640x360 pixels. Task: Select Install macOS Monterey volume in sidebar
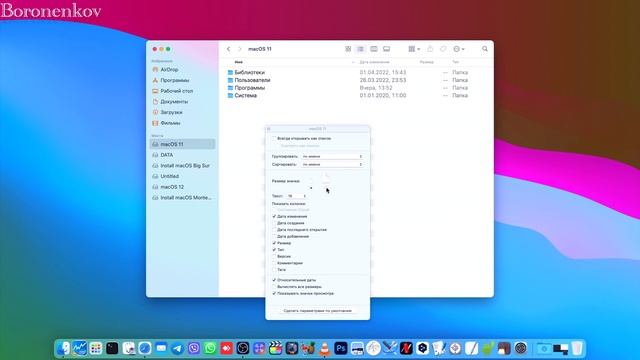click(182, 198)
